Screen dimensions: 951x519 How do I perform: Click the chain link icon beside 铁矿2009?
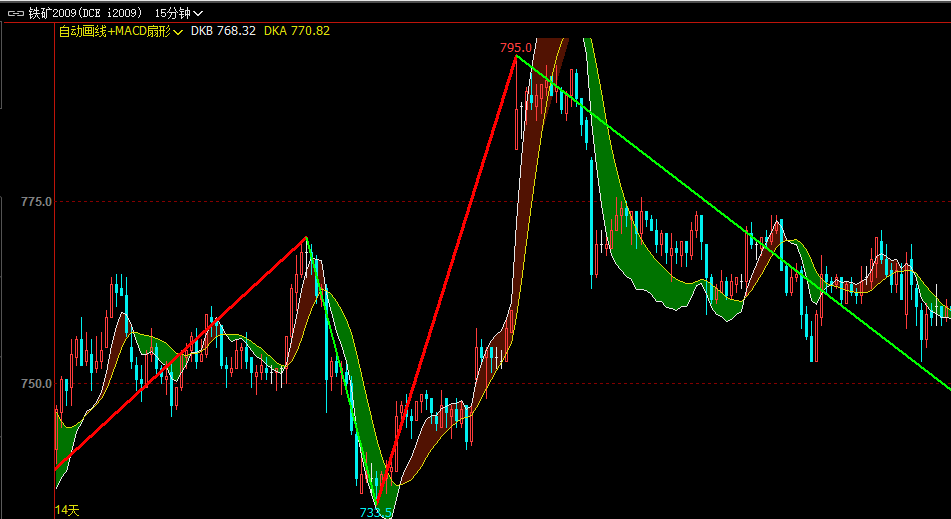tap(16, 12)
